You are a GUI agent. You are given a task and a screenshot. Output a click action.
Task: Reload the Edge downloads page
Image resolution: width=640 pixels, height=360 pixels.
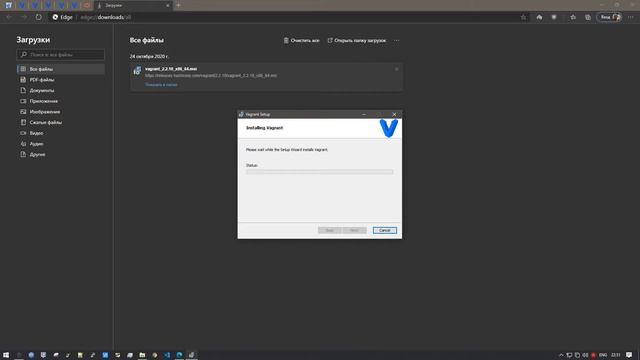(x=38, y=17)
